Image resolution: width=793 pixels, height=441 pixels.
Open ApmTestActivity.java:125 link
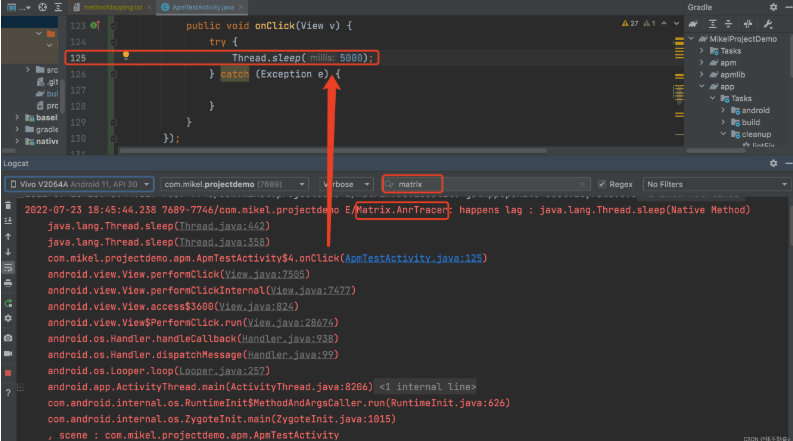point(413,258)
